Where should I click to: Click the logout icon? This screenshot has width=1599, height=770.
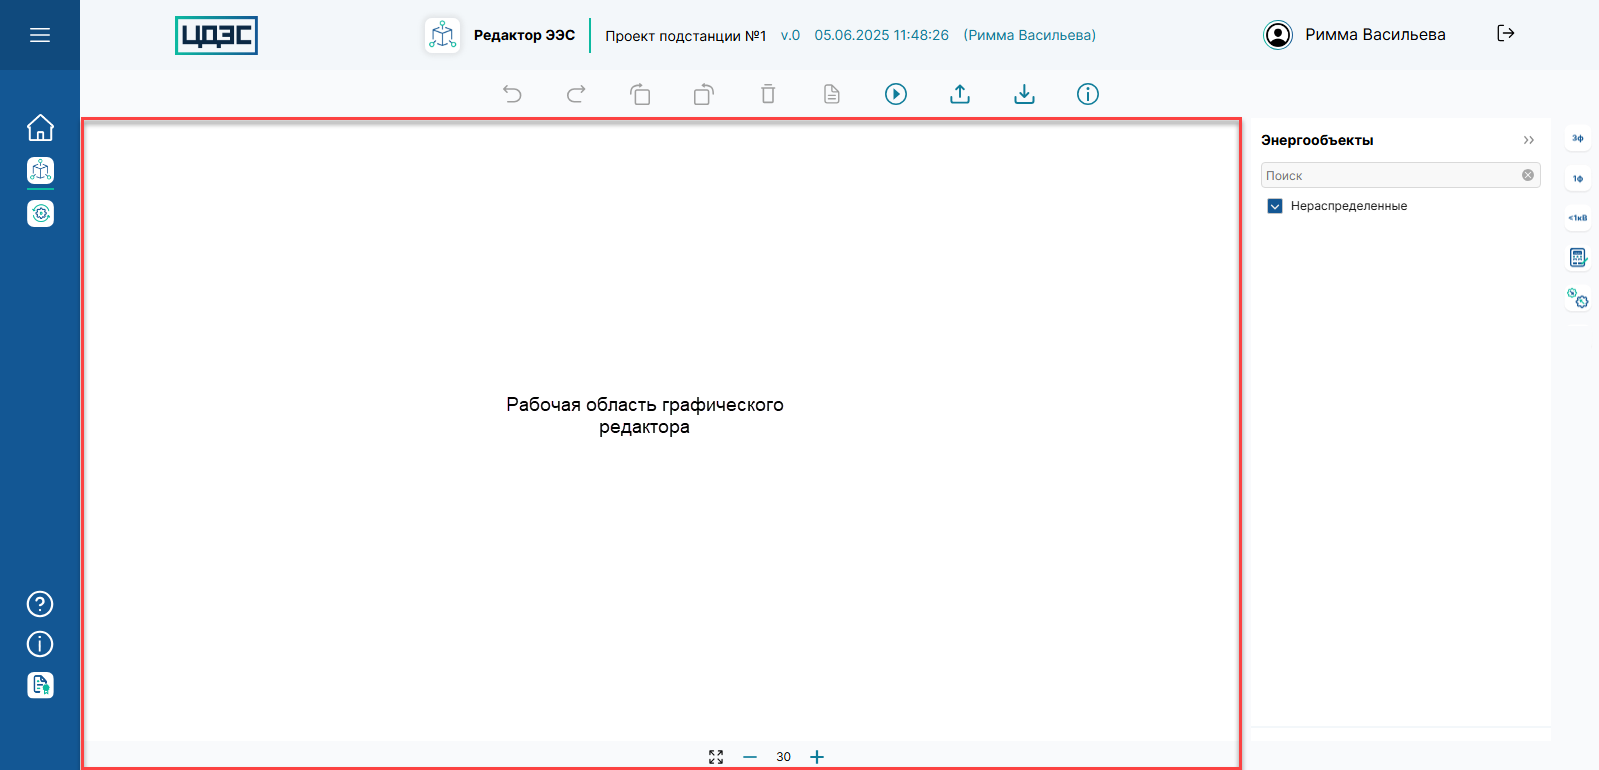[1505, 34]
